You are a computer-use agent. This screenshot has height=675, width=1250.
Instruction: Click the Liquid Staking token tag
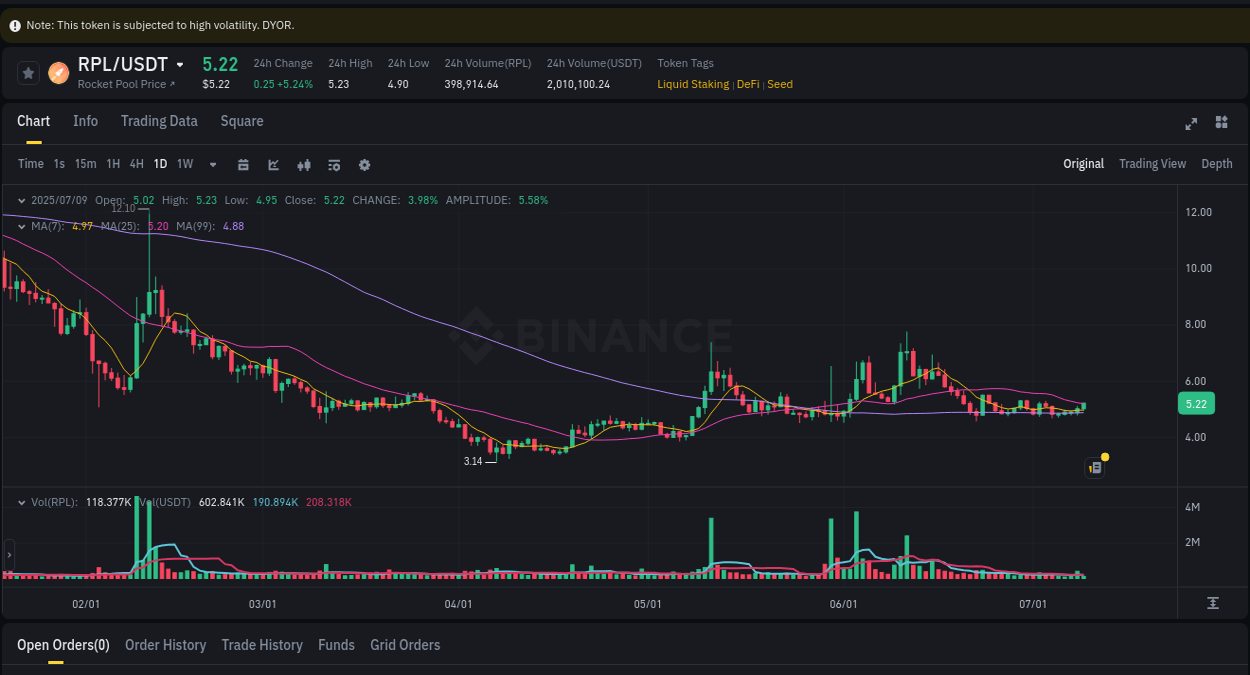pos(693,84)
